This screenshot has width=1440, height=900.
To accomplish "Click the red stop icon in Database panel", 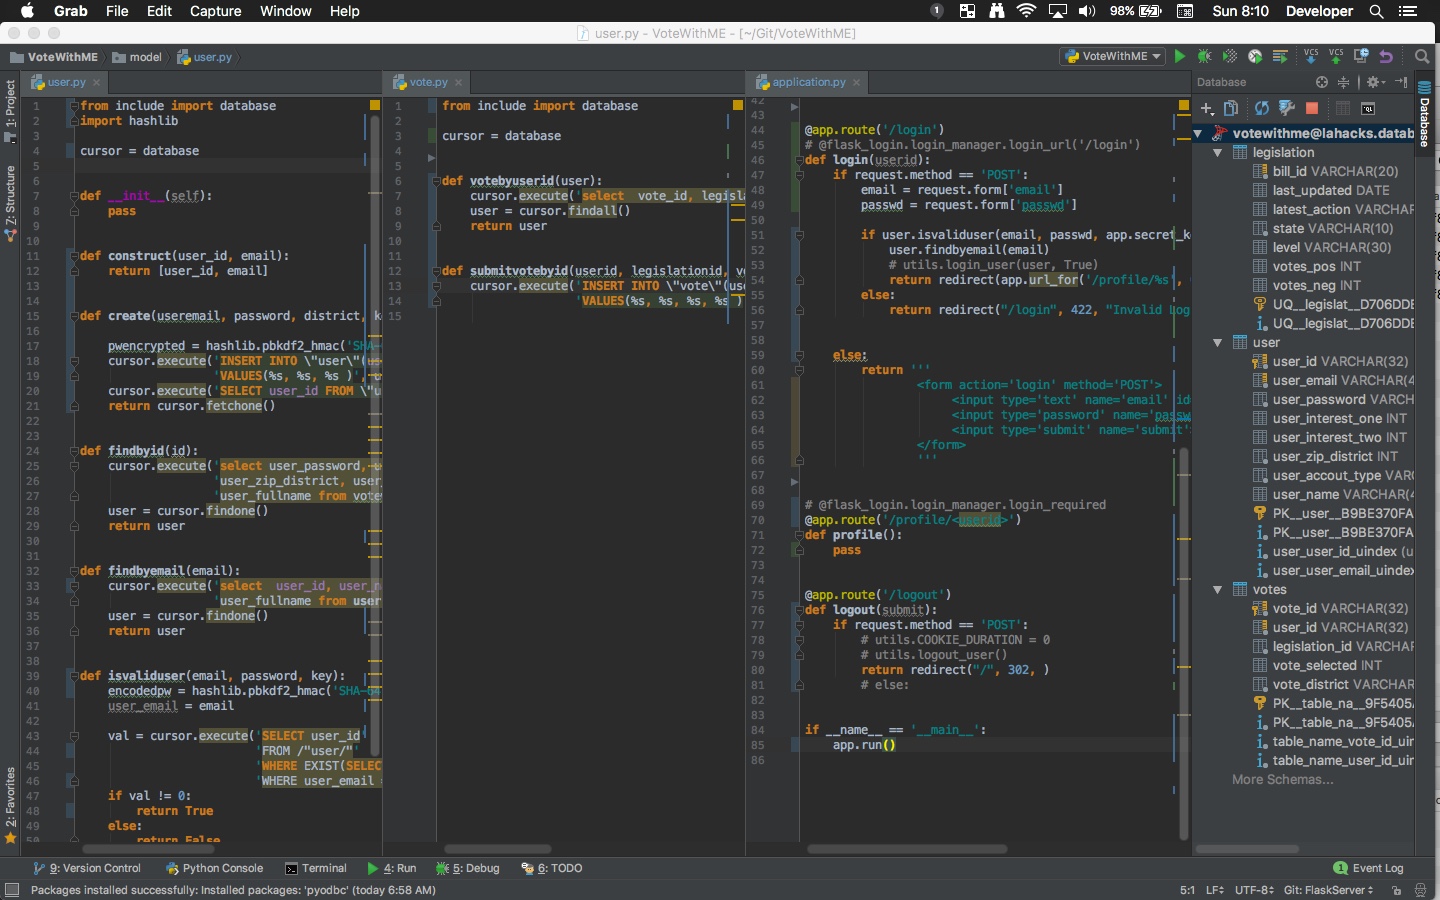I will (1312, 108).
